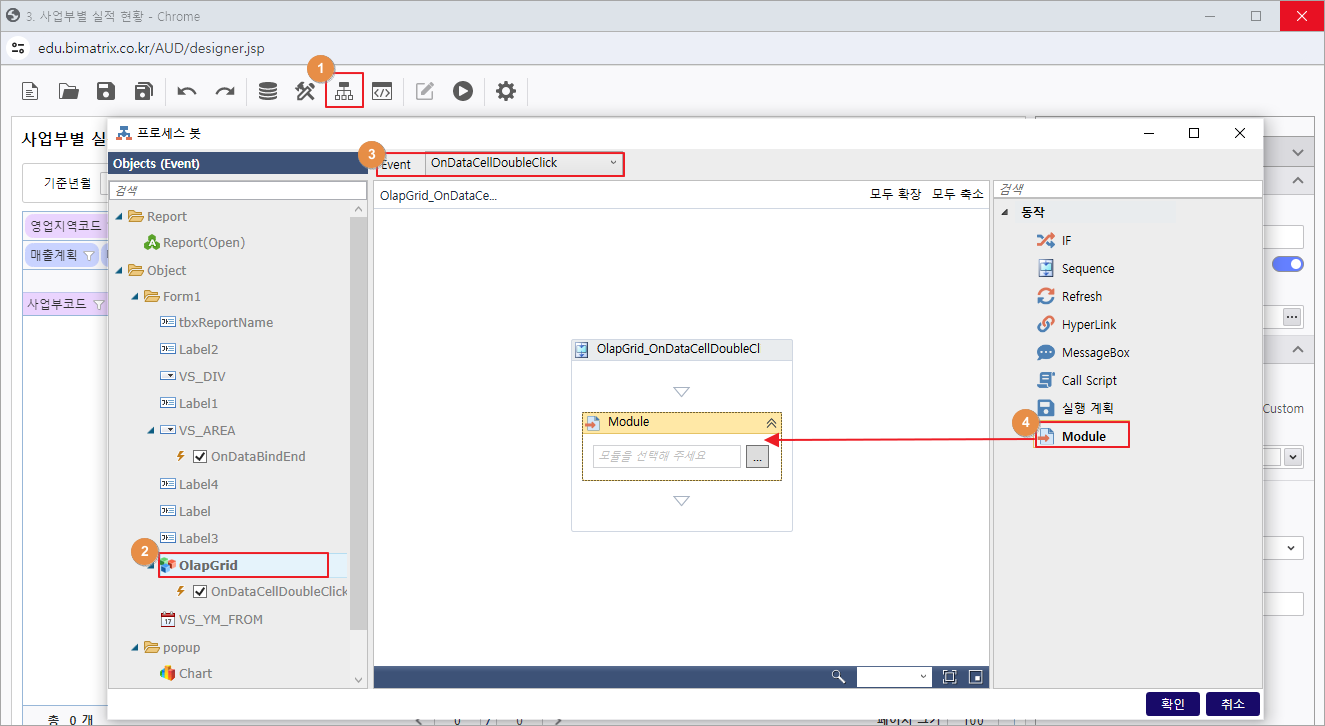Click the undo arrow icon
The image size is (1325, 726).
point(187,91)
